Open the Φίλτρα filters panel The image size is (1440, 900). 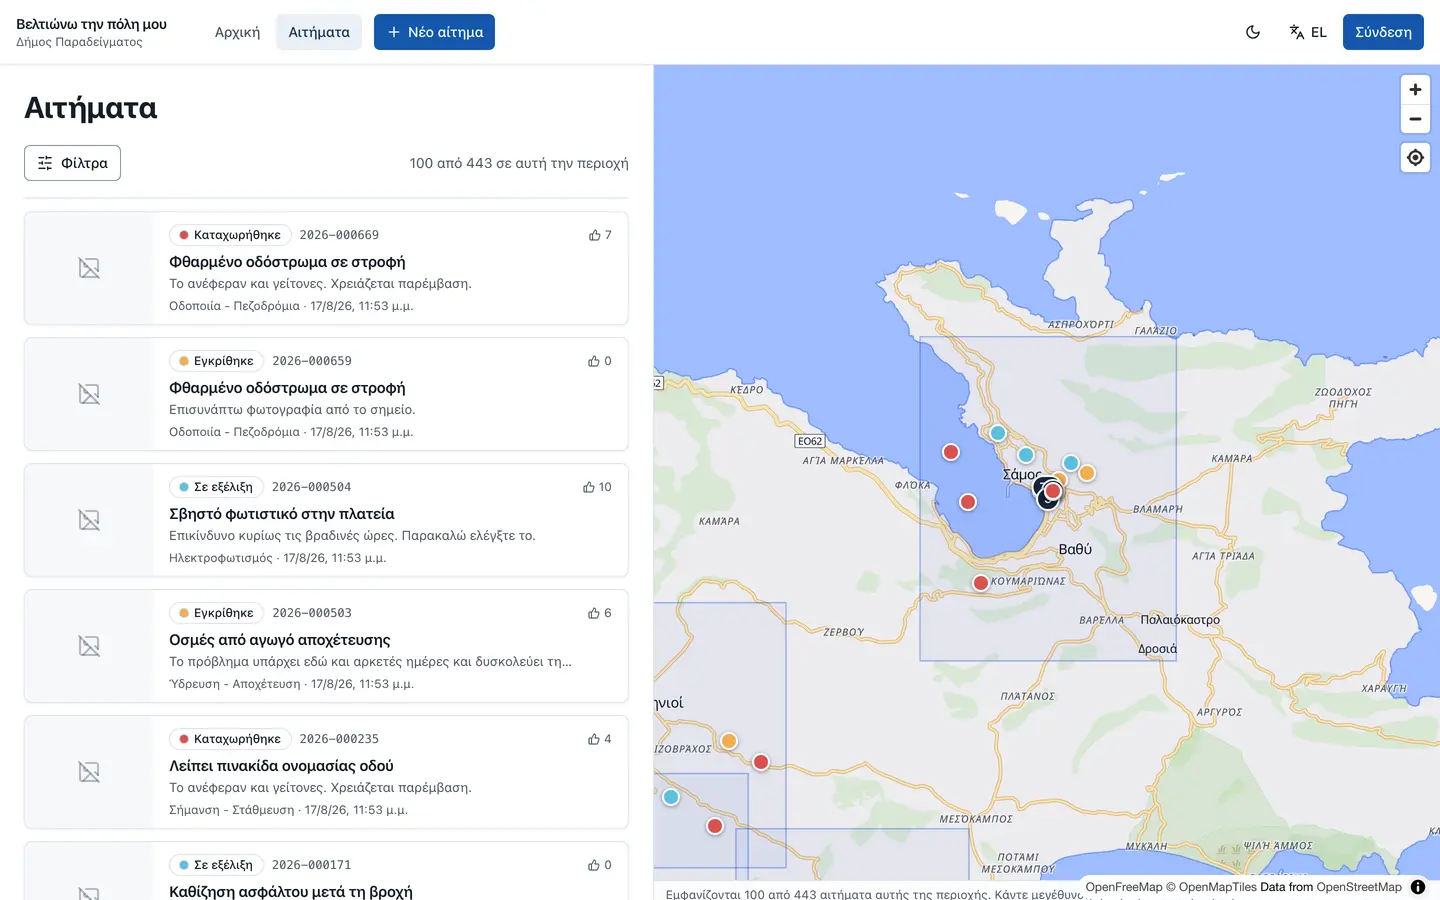72,163
